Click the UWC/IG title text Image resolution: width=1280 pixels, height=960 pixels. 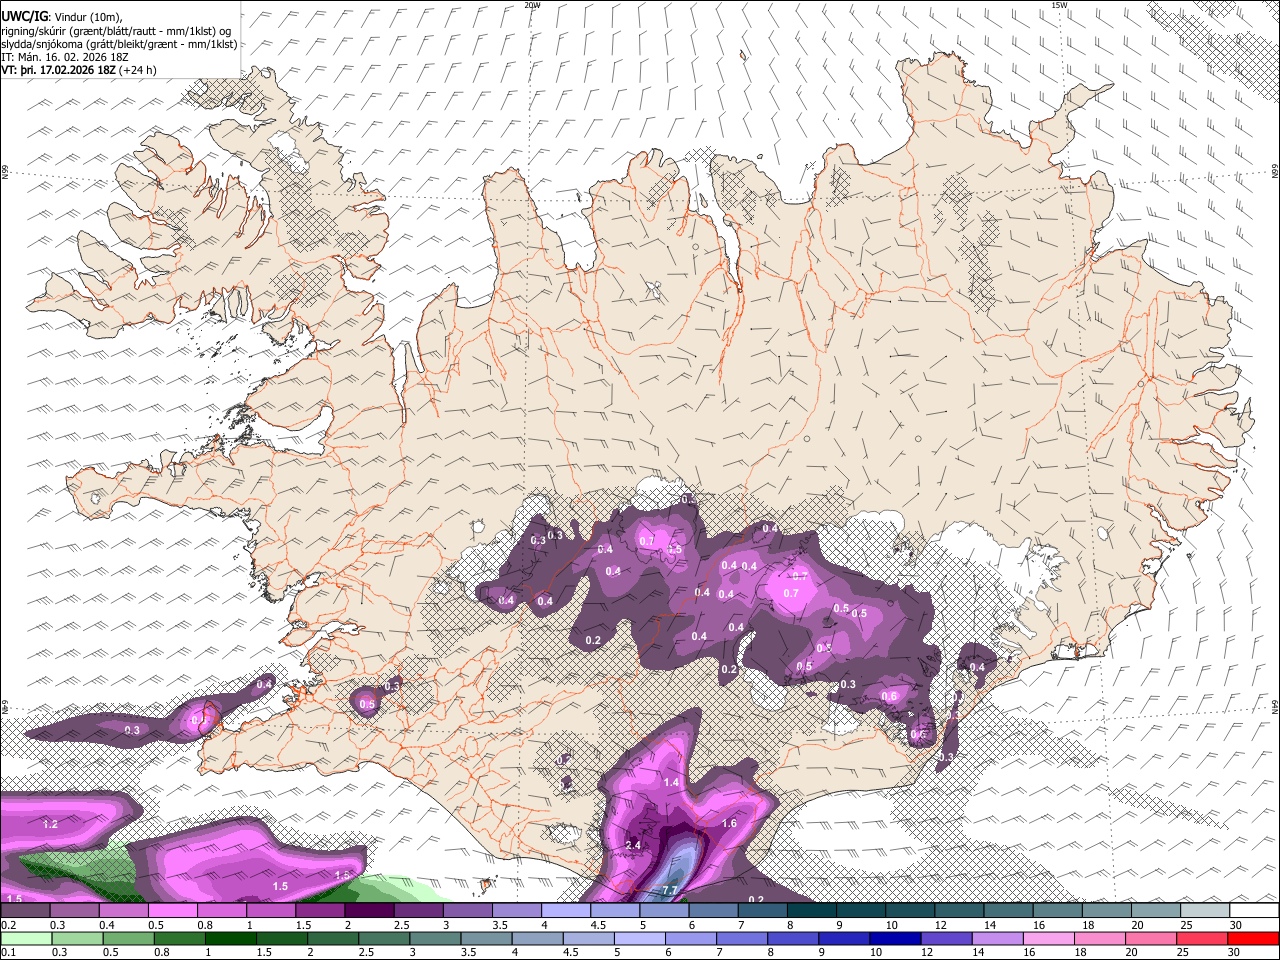[x=24, y=15]
